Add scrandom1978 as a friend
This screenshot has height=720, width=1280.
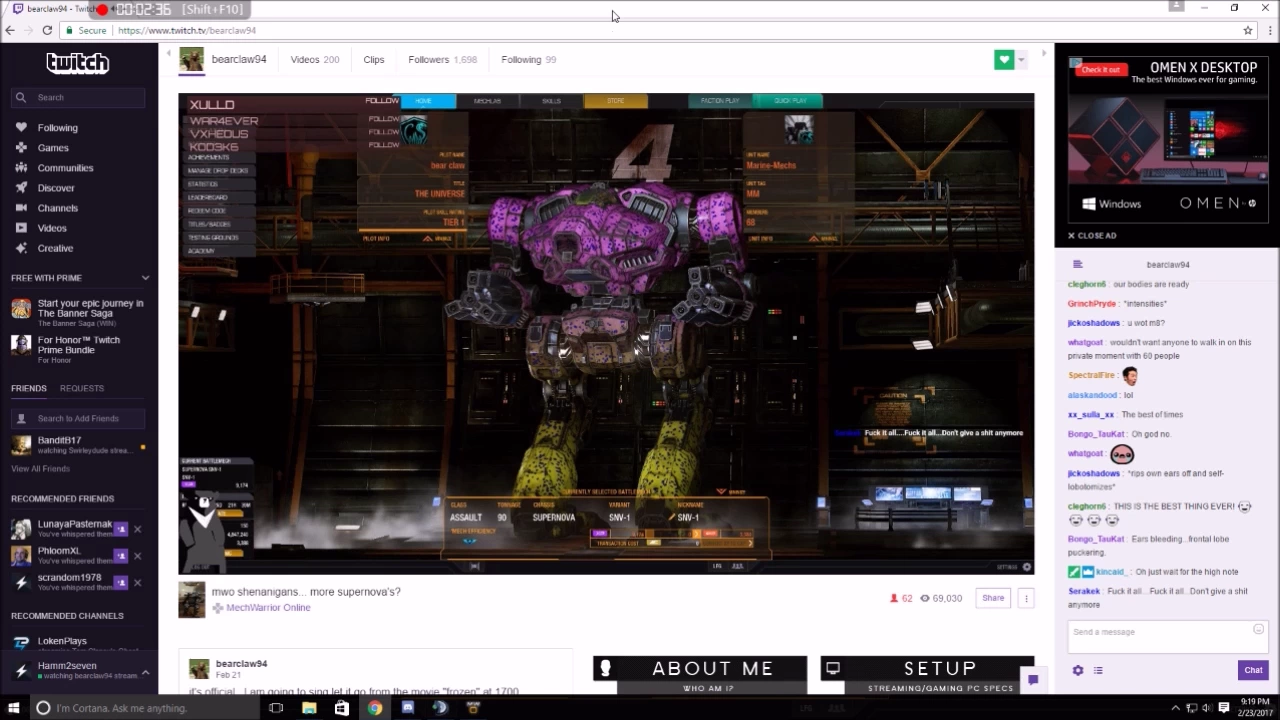[120, 583]
